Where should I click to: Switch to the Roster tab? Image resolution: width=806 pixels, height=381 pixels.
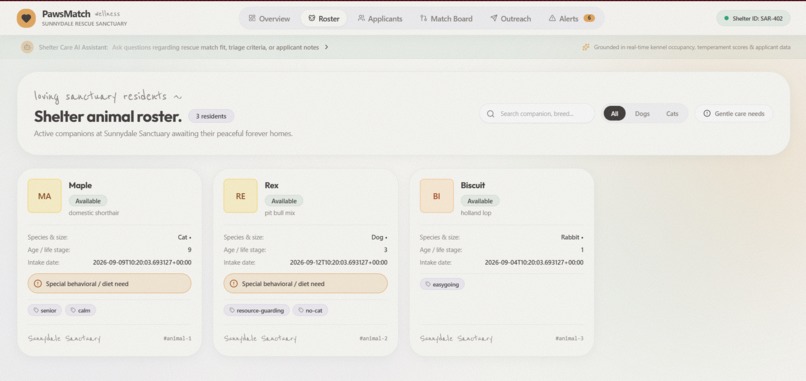[324, 19]
